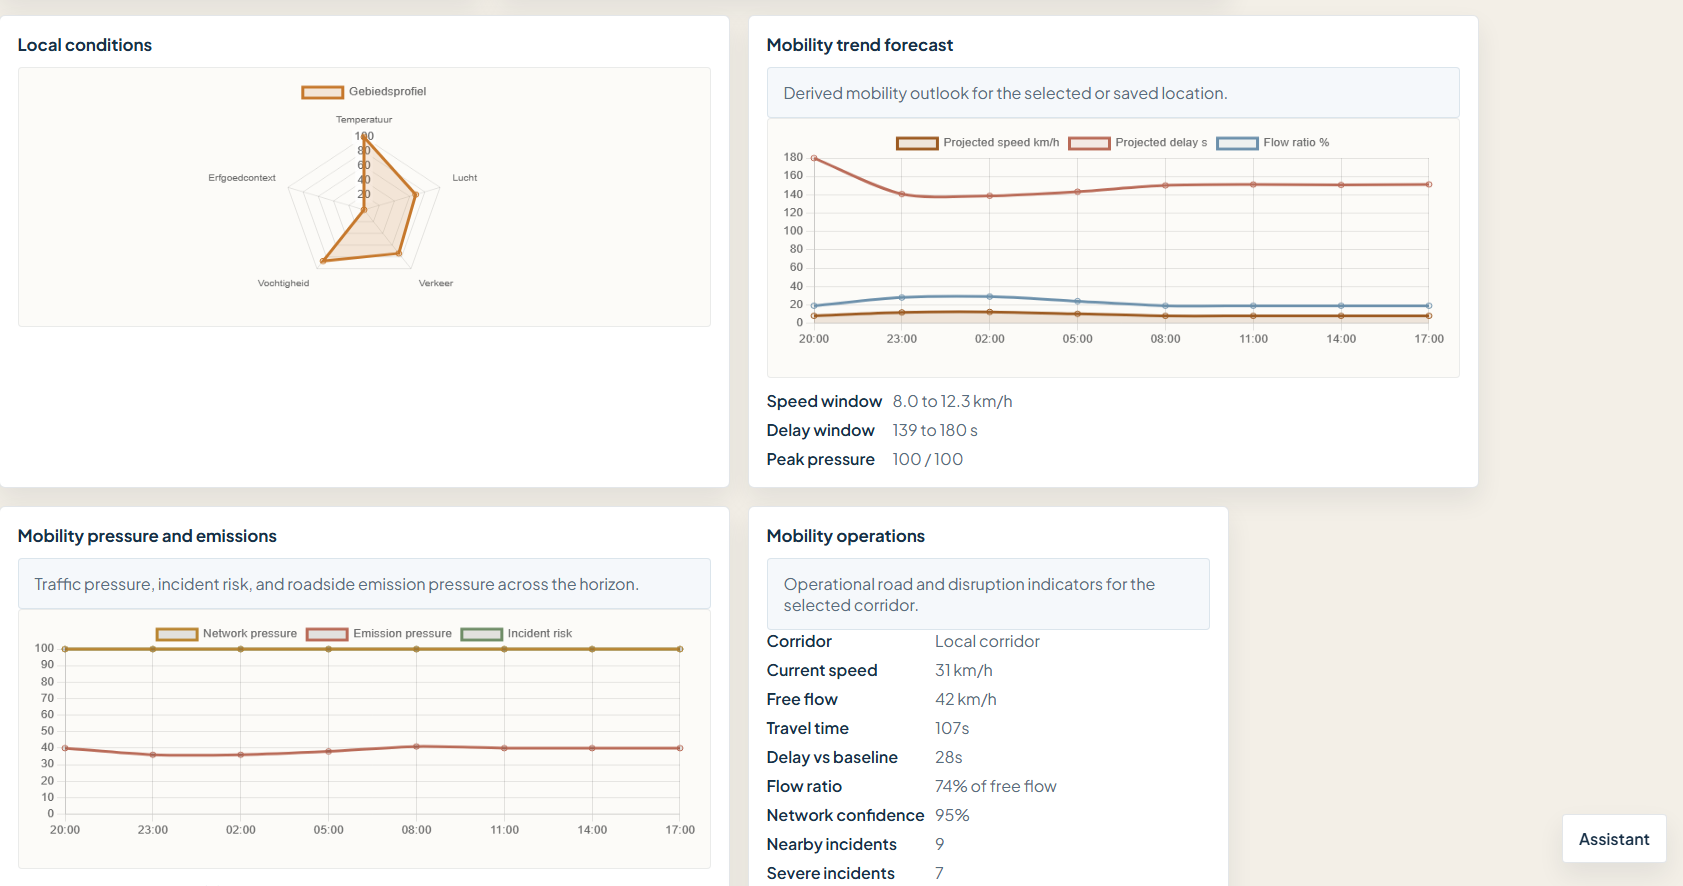Image resolution: width=1683 pixels, height=886 pixels.
Task: Click the Speed window label
Action: [x=824, y=401]
